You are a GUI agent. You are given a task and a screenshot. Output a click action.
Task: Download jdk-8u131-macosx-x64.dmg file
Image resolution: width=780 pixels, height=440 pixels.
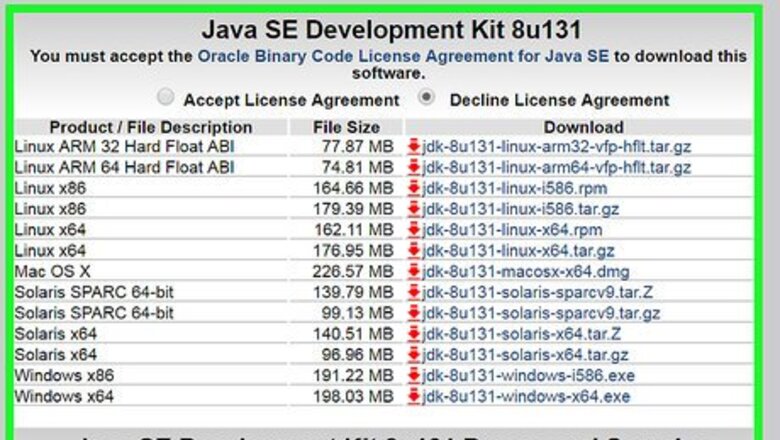(526, 272)
